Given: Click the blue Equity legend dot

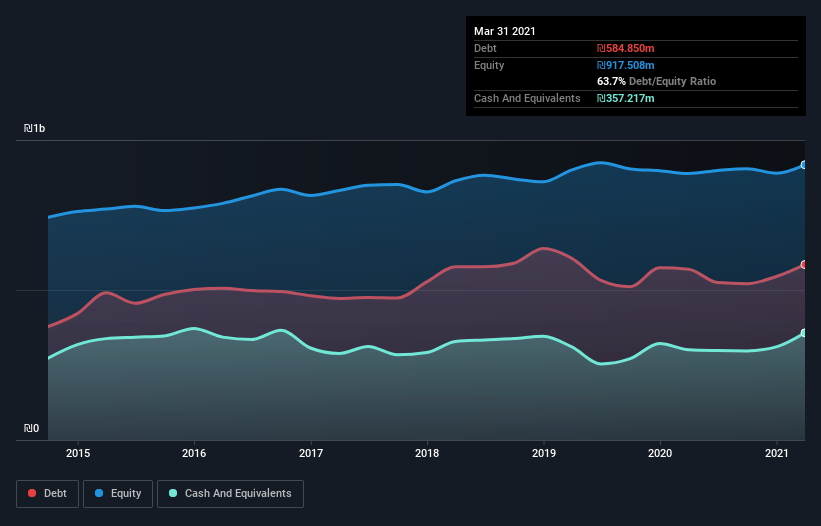Looking at the screenshot, I should (x=99, y=493).
